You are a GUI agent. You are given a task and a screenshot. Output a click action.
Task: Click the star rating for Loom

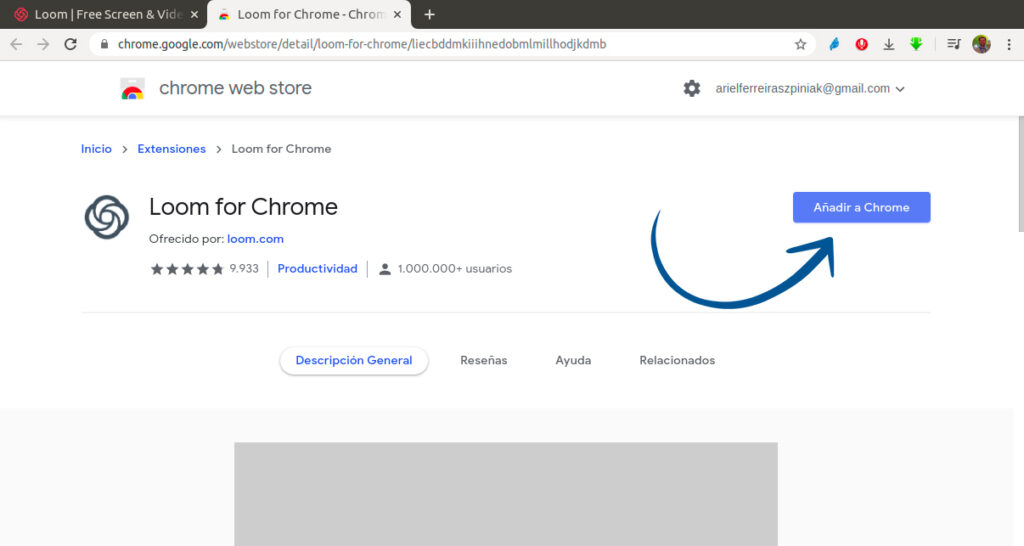[x=187, y=269]
